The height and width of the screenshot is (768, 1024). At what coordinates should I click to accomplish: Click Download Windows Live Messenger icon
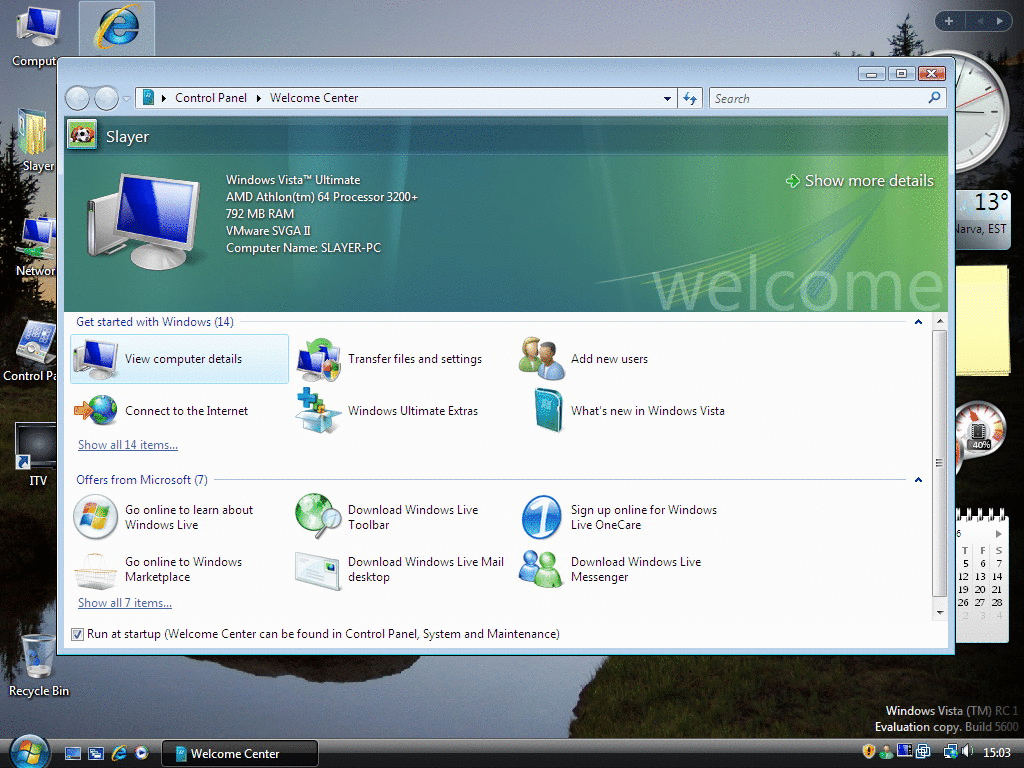[x=542, y=569]
